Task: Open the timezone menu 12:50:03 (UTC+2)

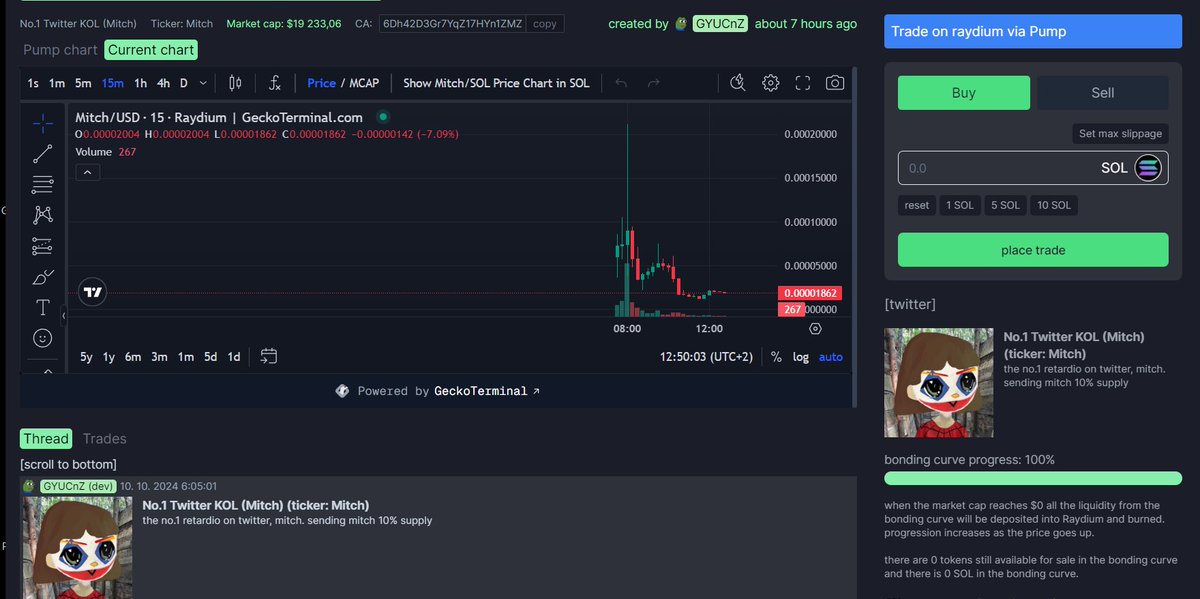Action: point(706,357)
